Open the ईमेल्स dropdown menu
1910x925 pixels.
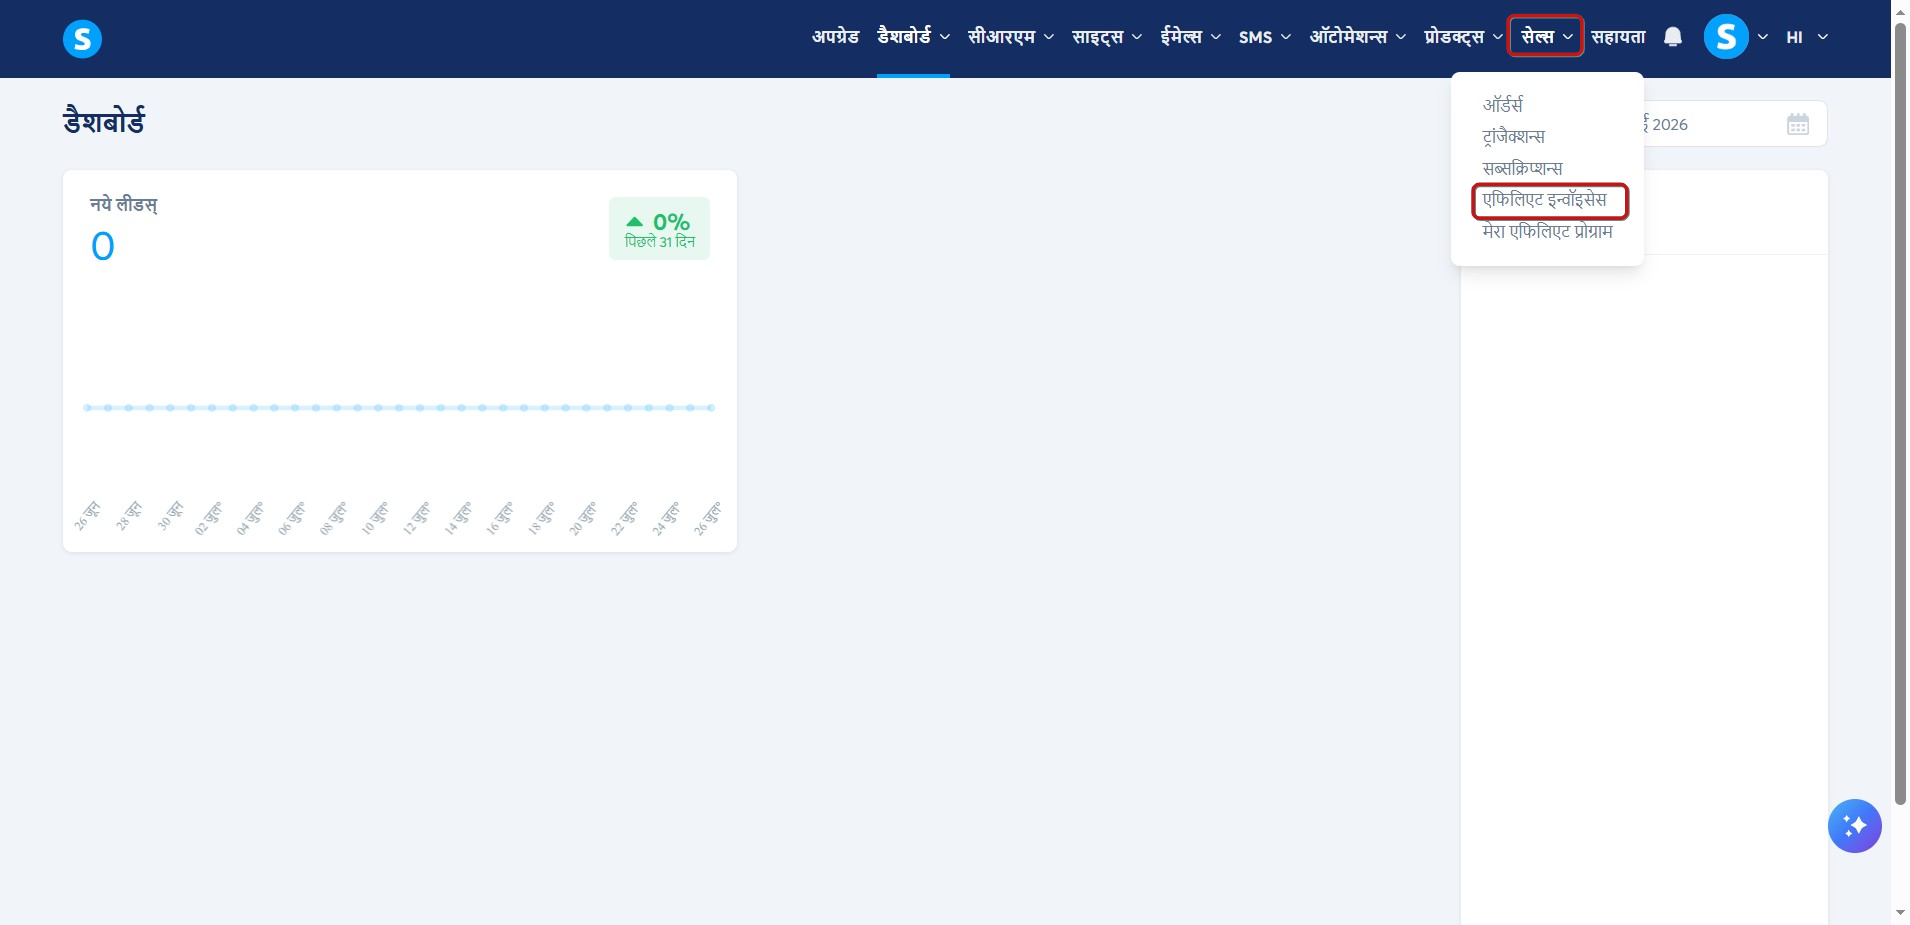click(x=1191, y=37)
